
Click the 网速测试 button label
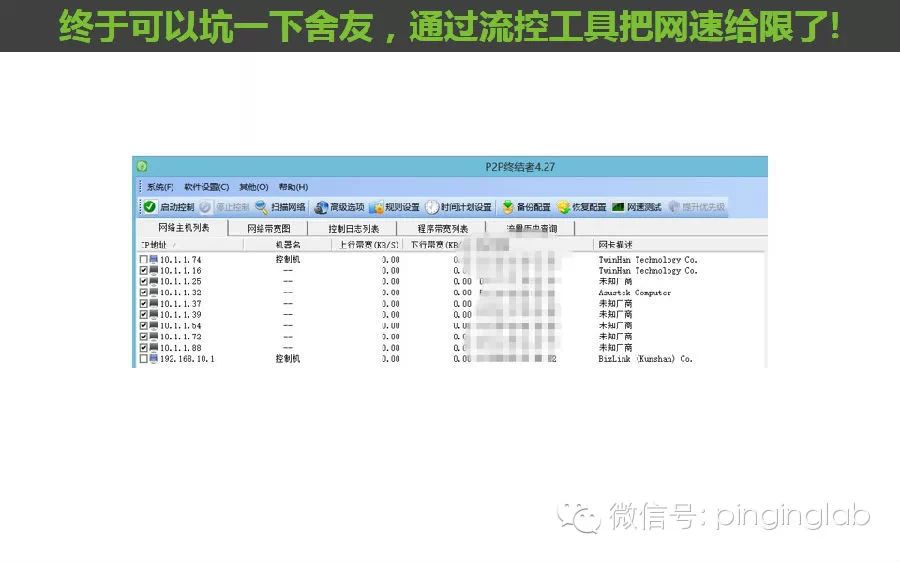[x=644, y=207]
